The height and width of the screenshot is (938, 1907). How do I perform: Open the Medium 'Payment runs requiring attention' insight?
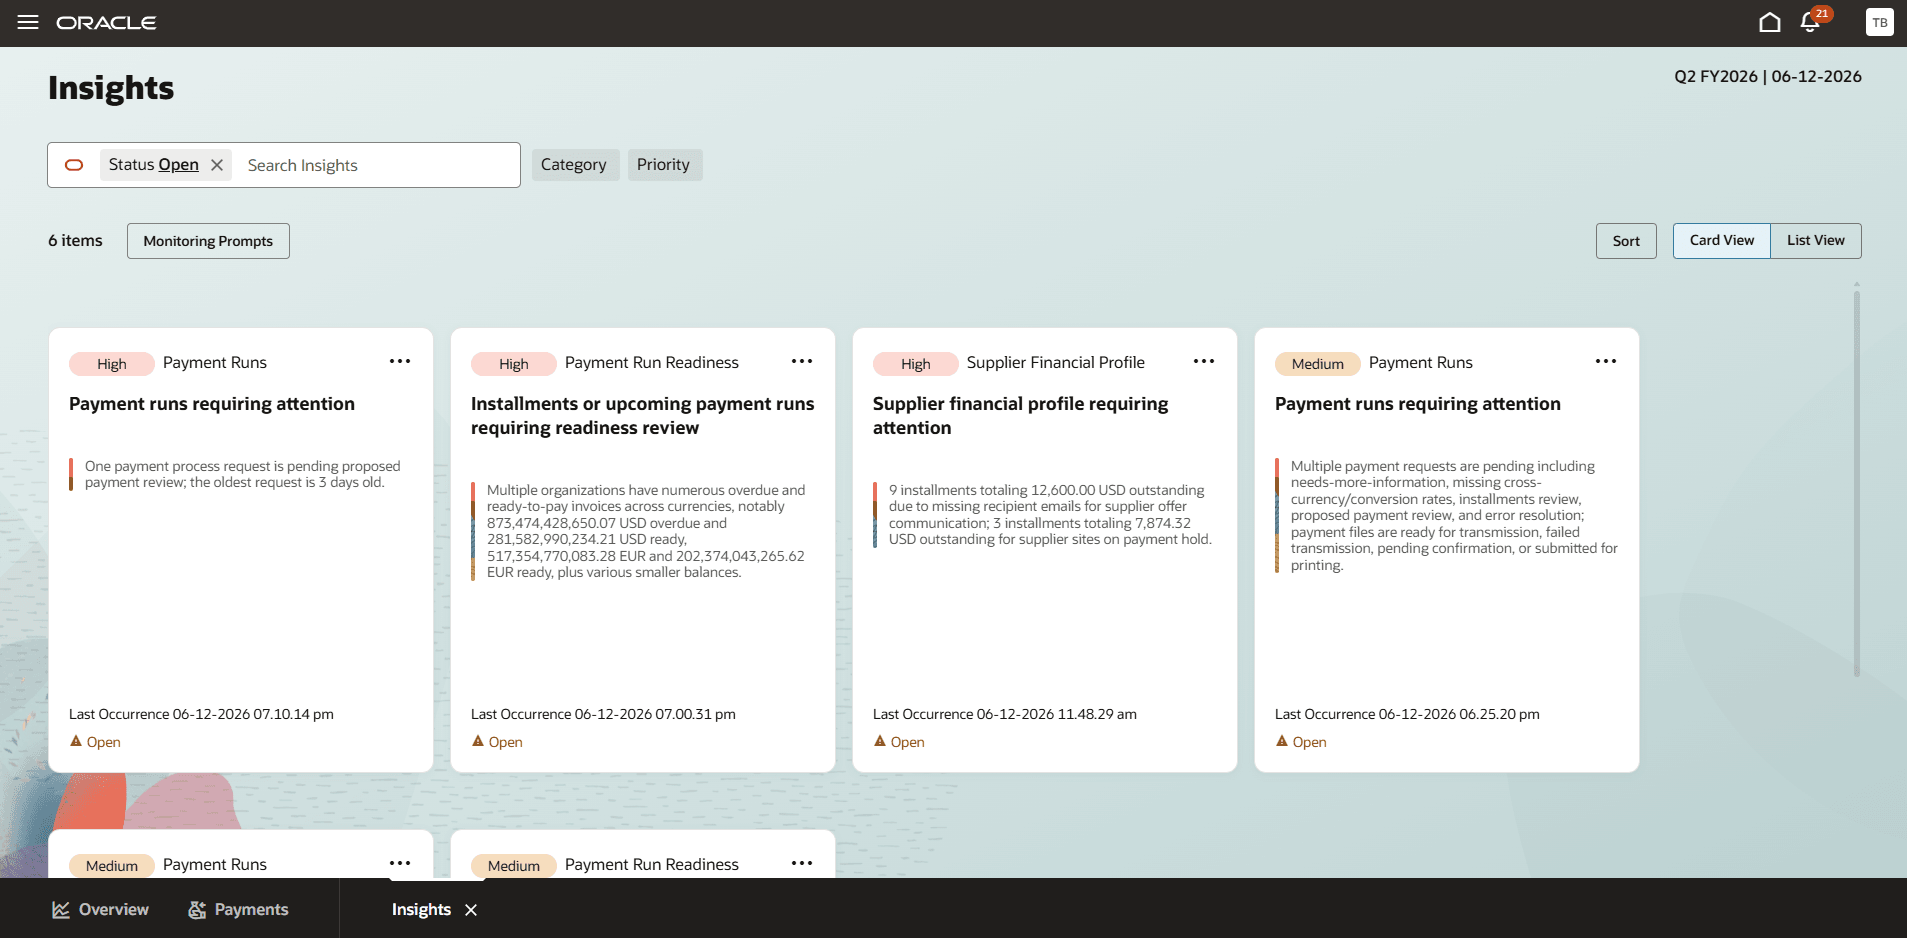point(1418,404)
